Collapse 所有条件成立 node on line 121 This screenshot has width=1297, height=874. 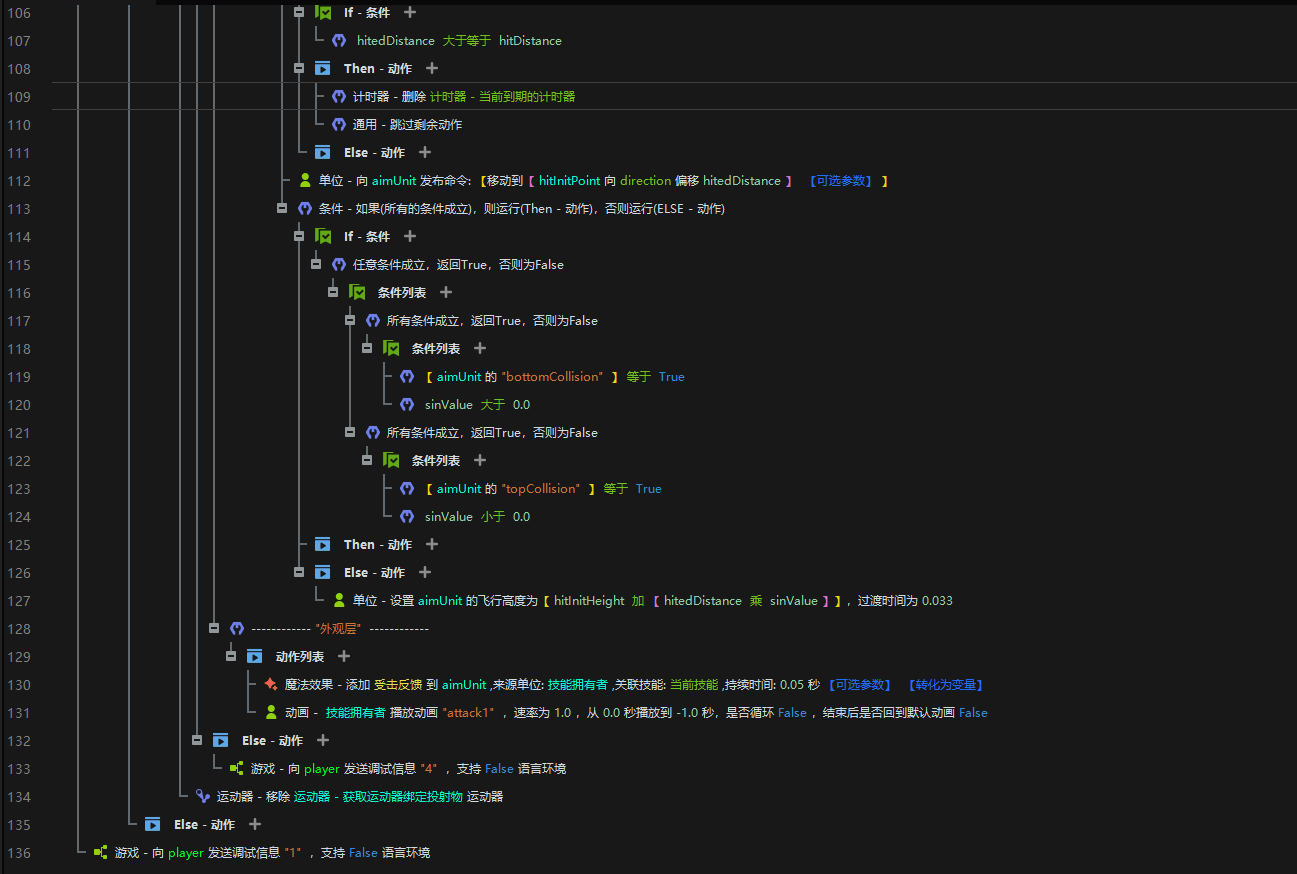point(350,432)
